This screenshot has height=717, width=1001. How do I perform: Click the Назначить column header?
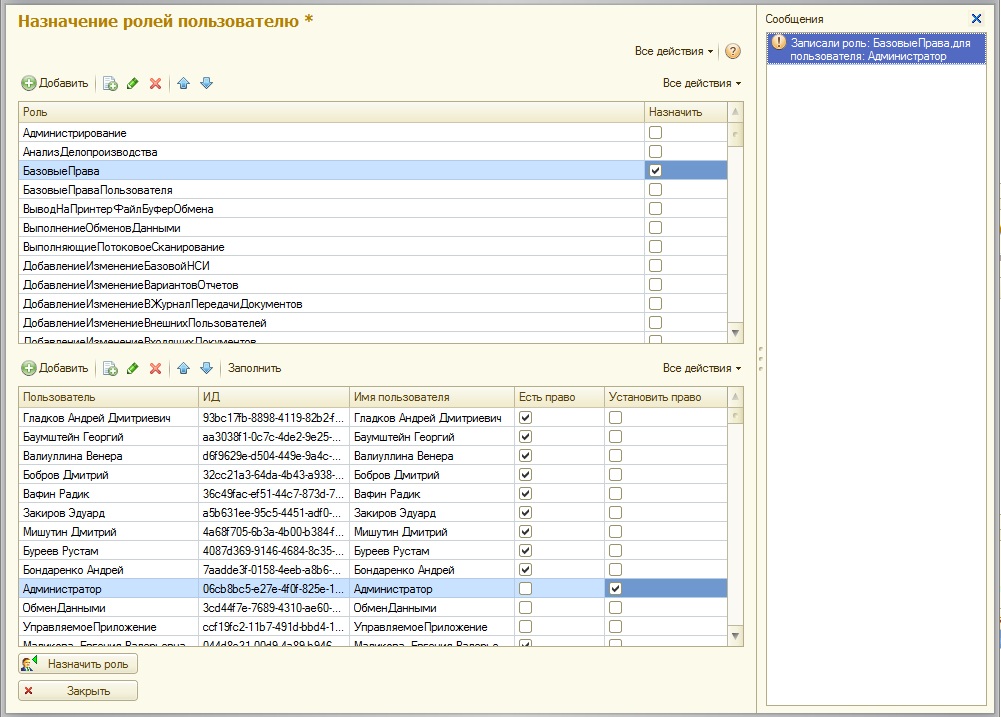click(x=686, y=112)
